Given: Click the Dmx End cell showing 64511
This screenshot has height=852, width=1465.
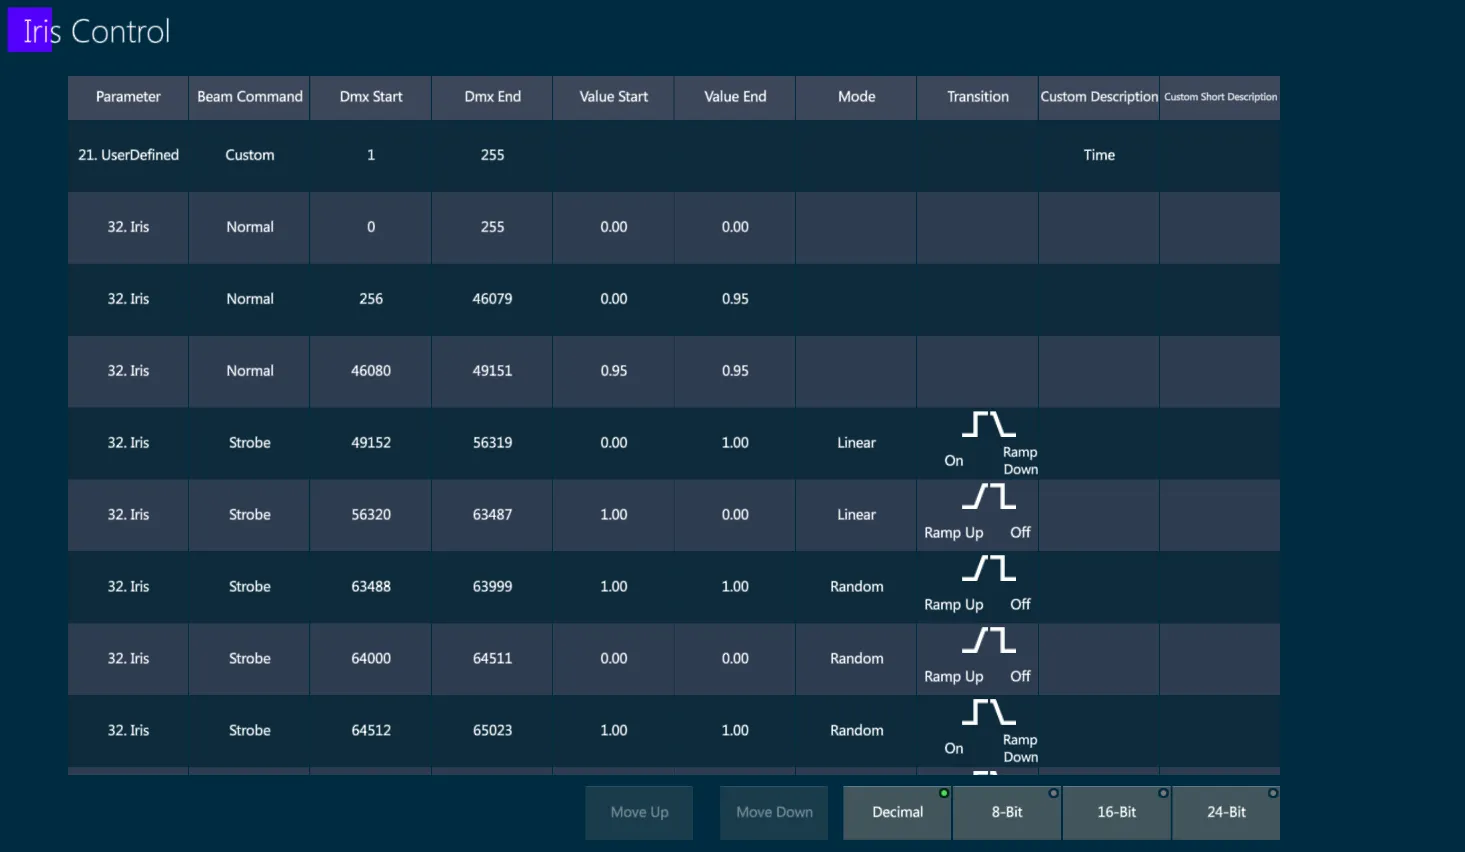Looking at the screenshot, I should click(x=492, y=659).
